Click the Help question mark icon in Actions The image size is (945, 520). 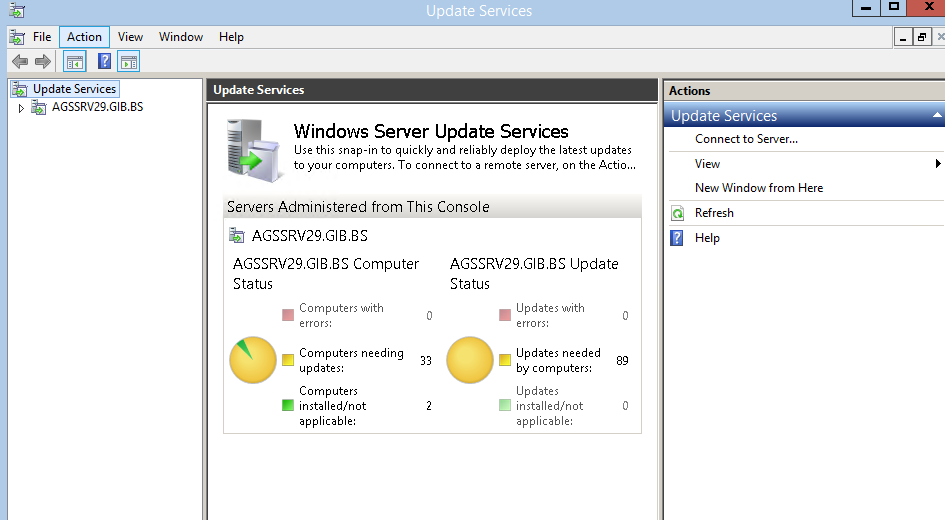point(677,238)
